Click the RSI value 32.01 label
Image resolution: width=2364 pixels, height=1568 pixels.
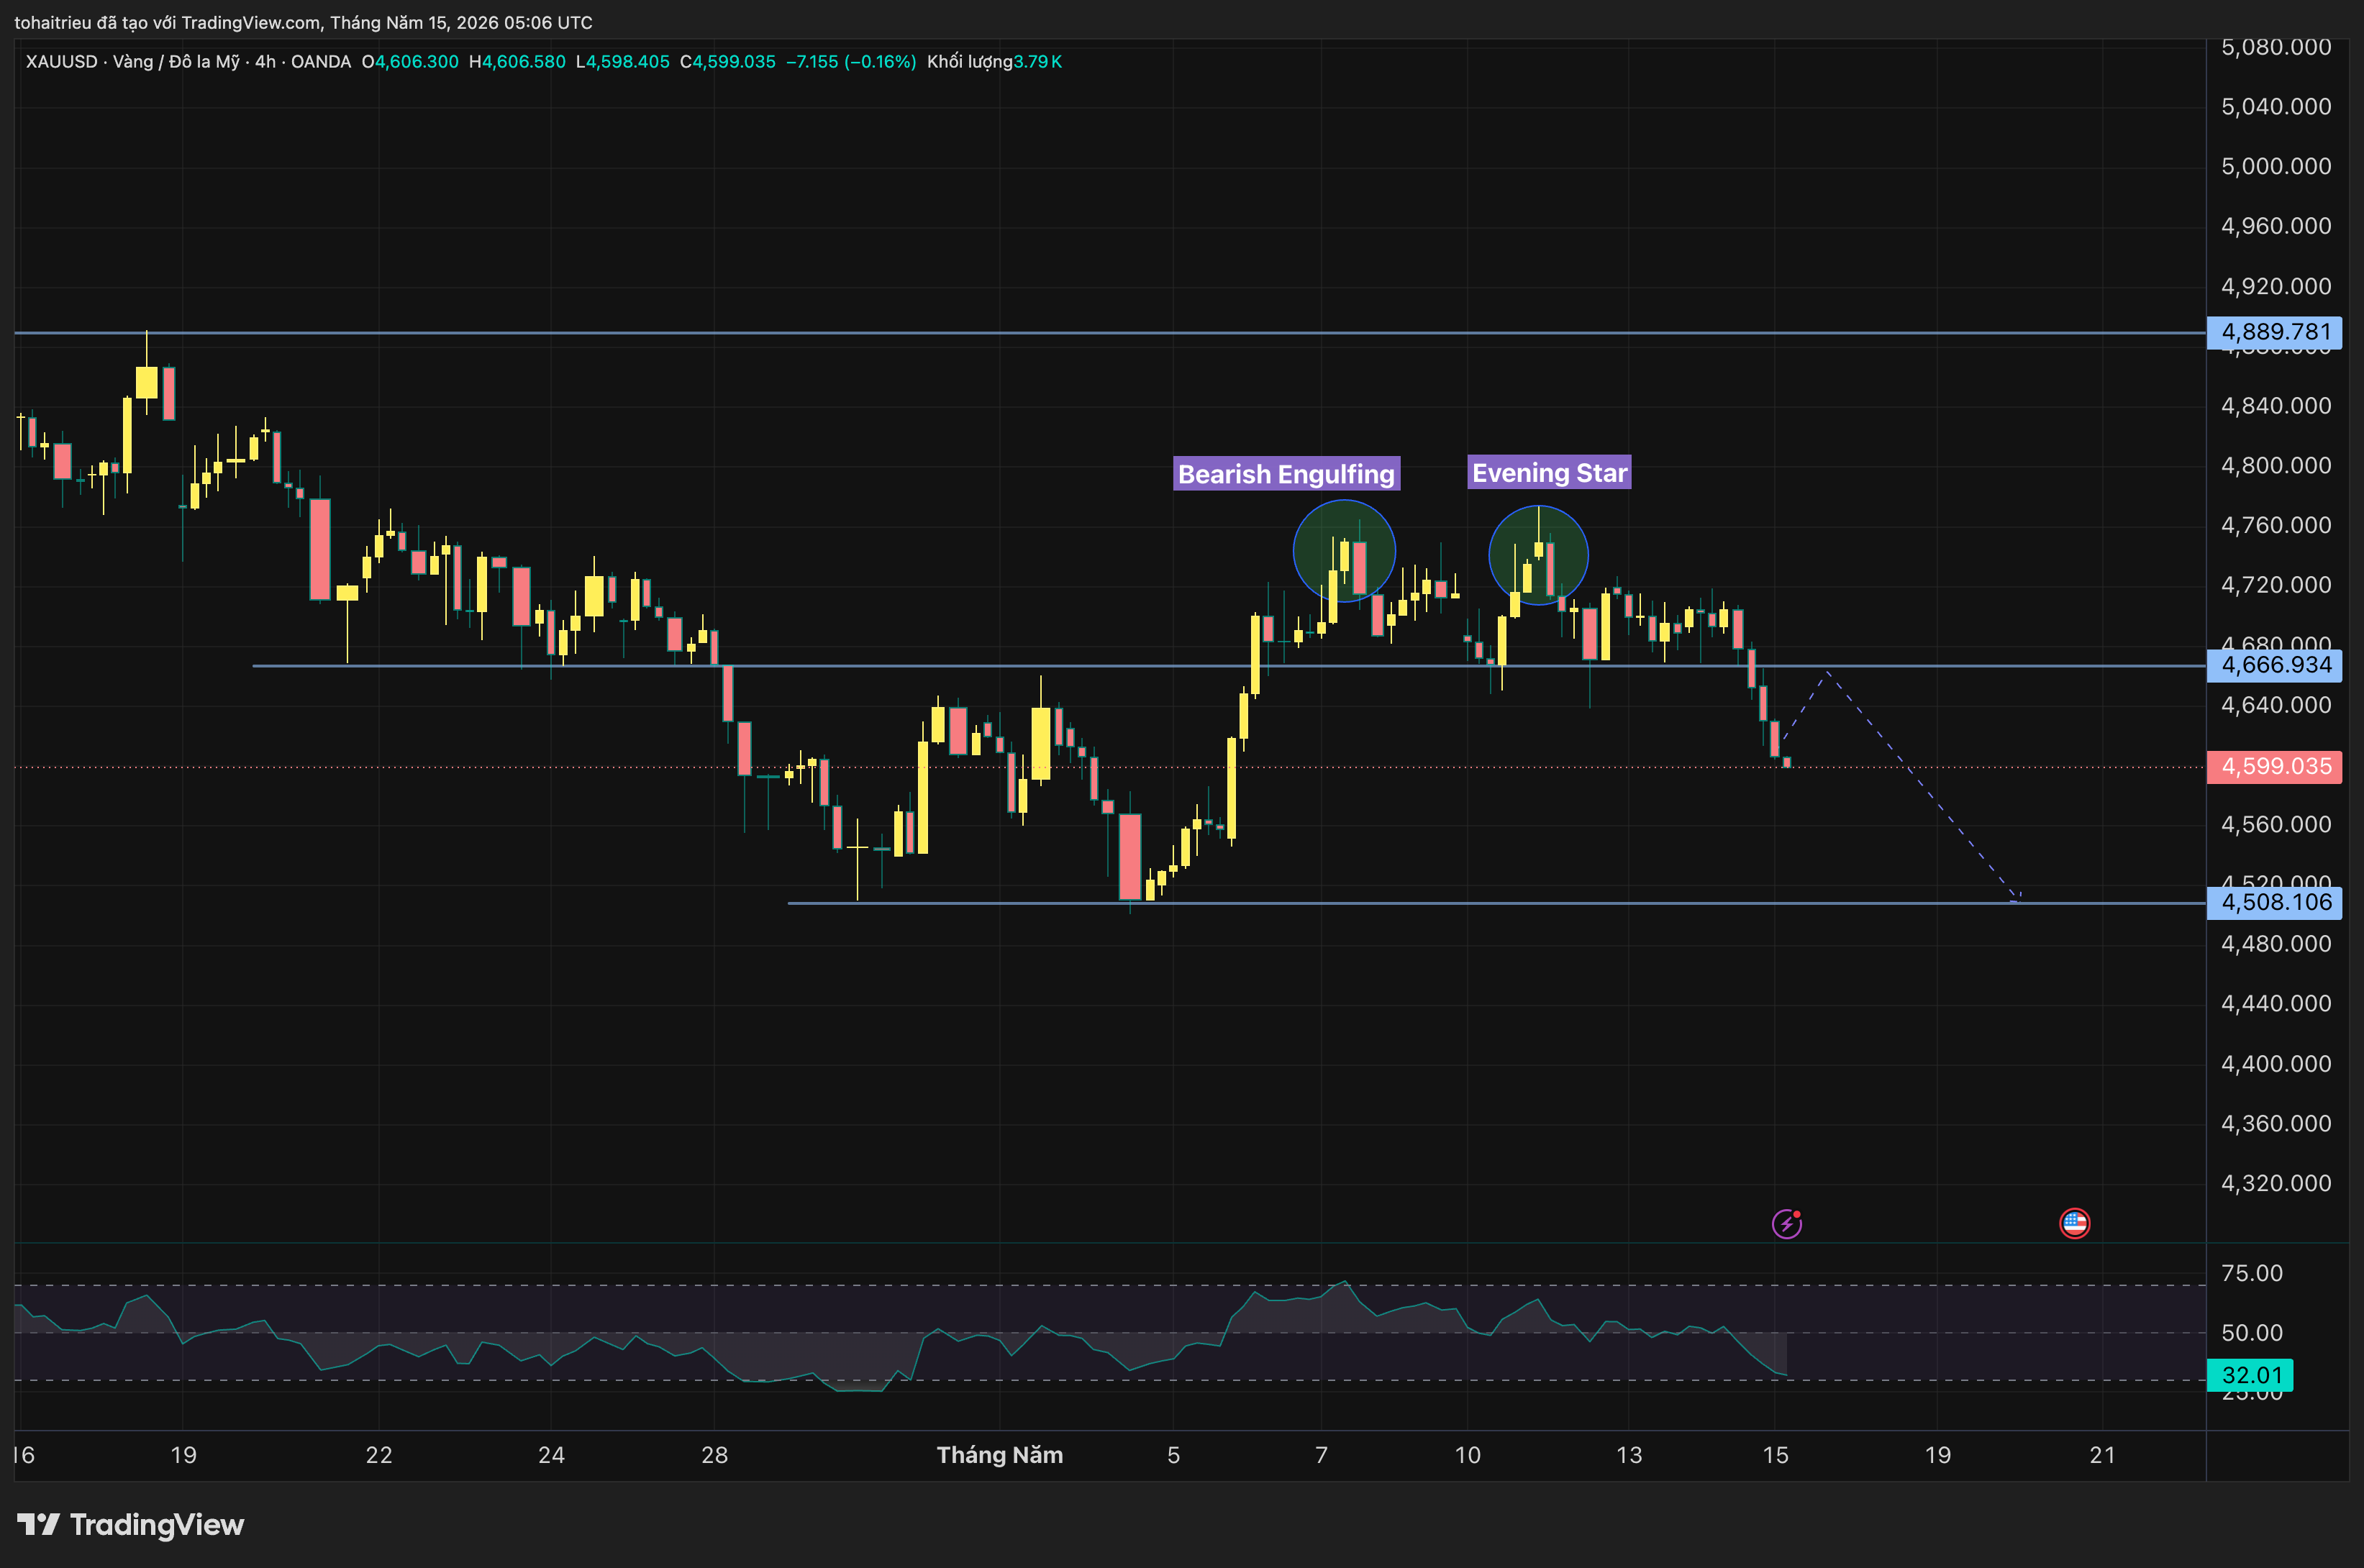click(x=2250, y=1375)
